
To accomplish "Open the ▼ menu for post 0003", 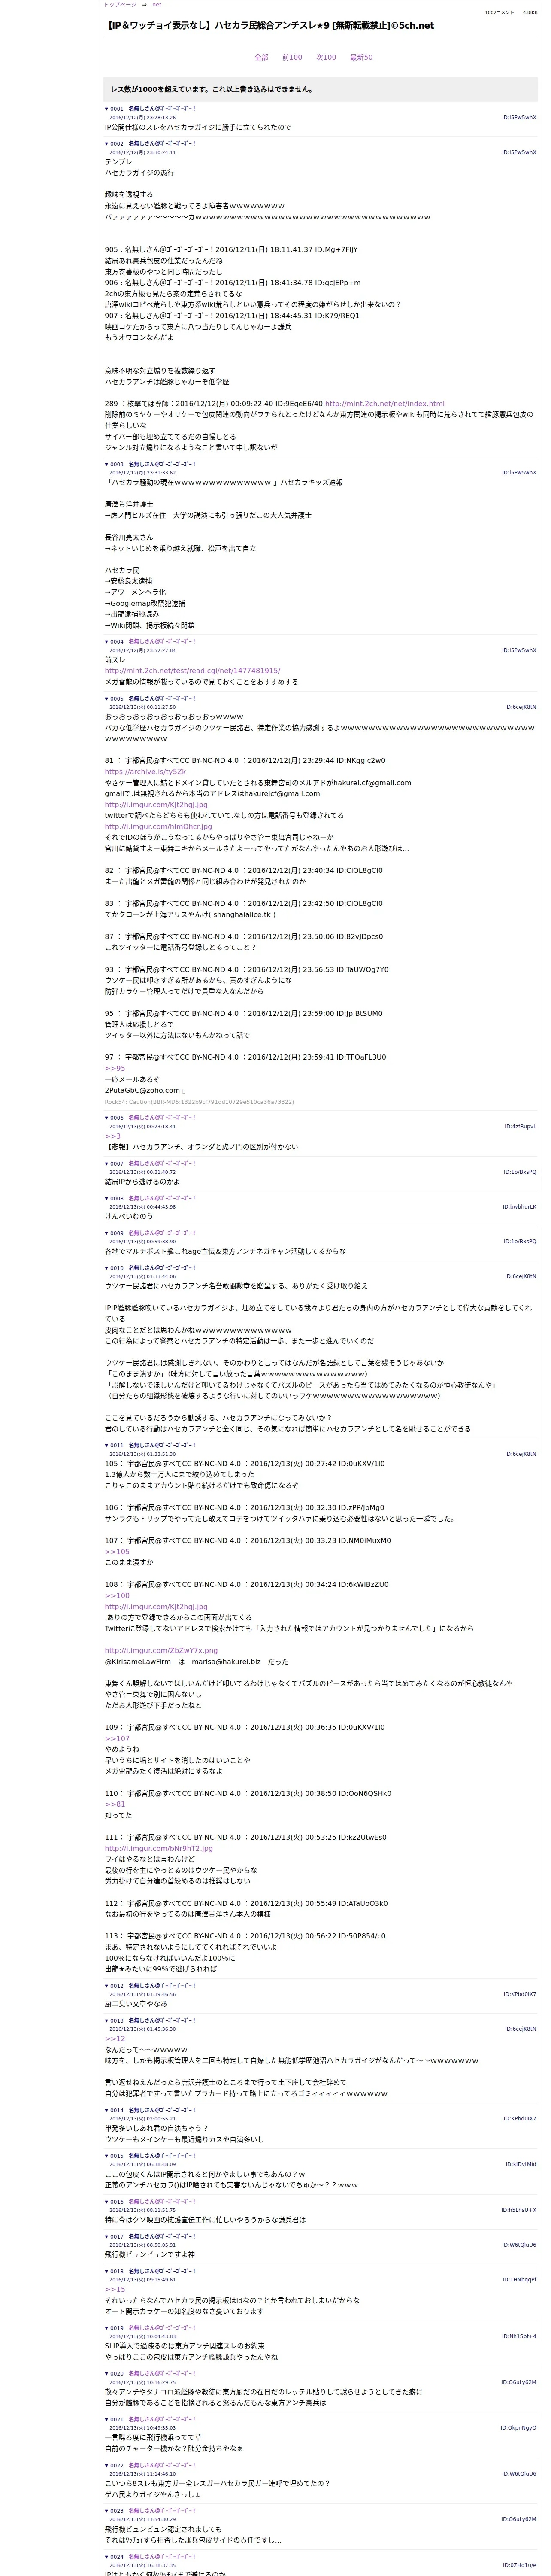I will 107,464.
